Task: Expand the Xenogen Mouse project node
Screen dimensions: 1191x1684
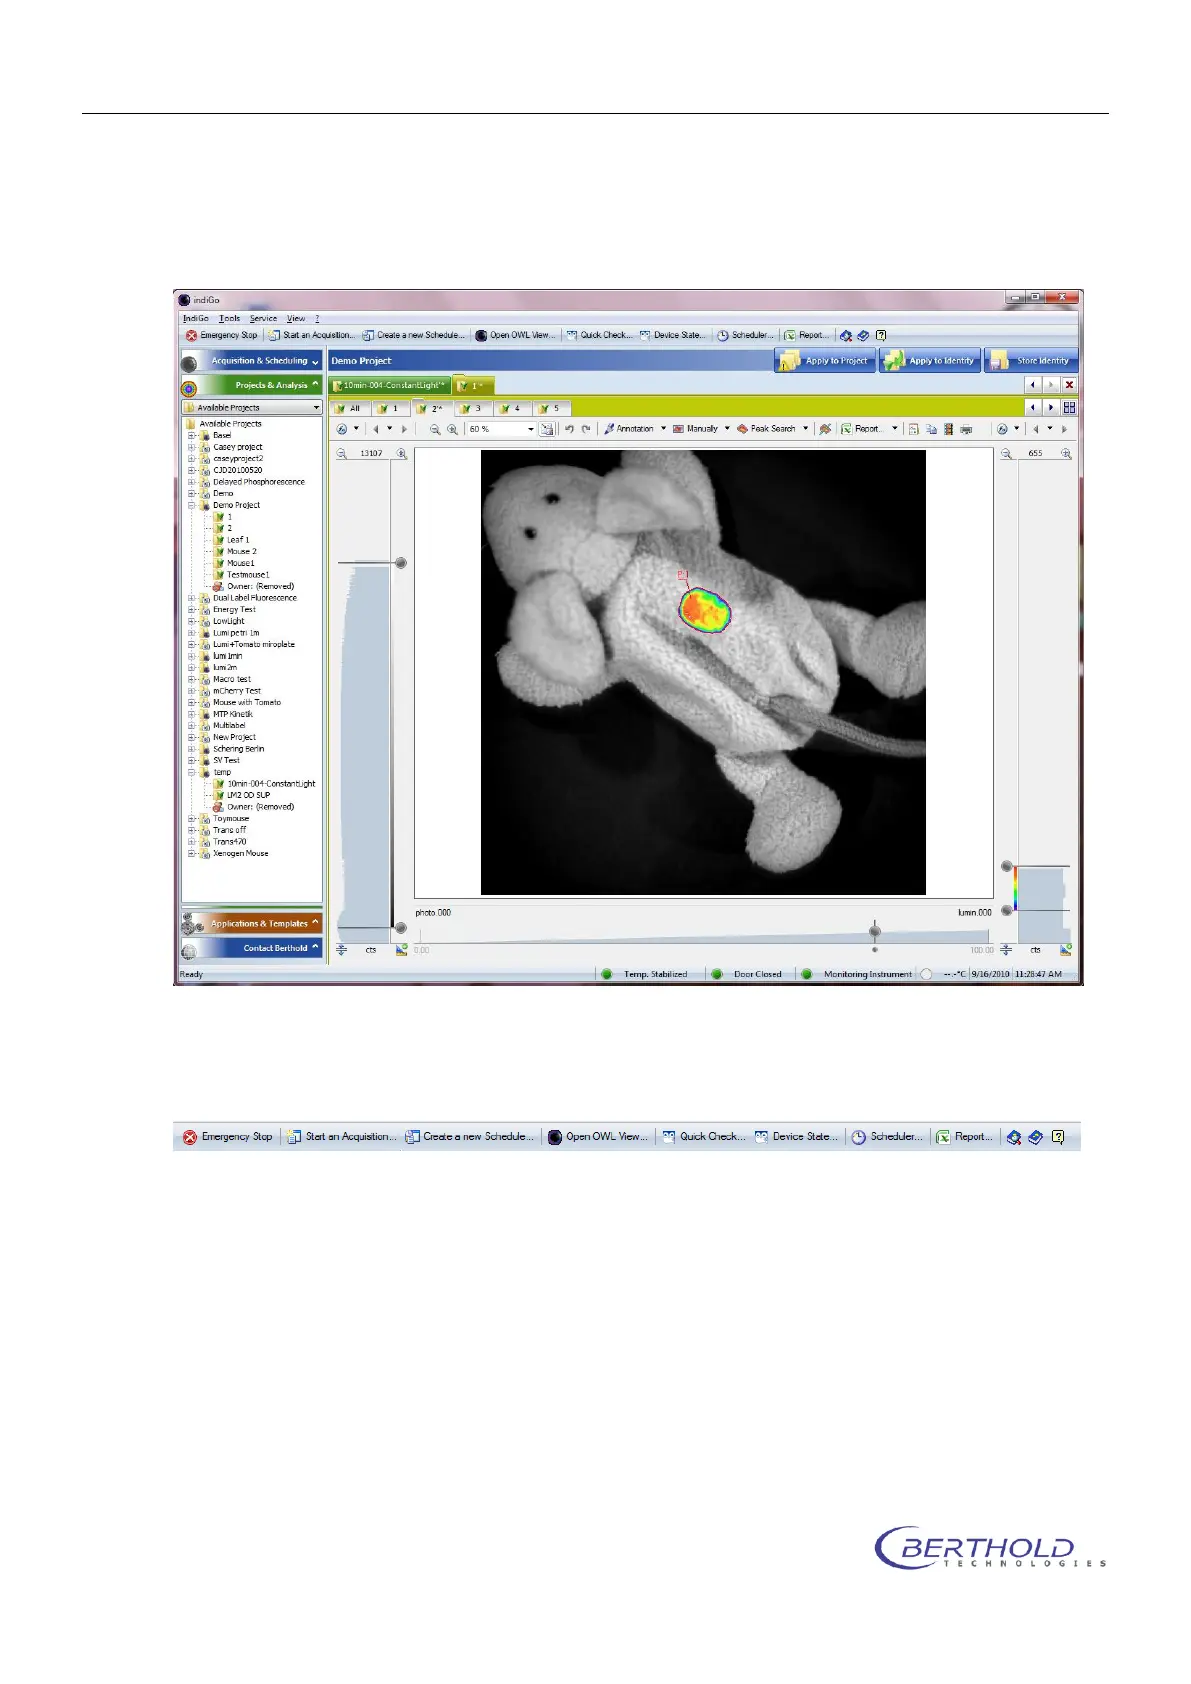Action: click(x=191, y=853)
